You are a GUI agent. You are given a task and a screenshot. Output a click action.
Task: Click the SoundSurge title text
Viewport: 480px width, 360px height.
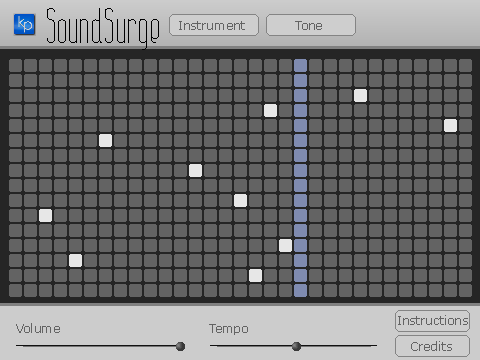(x=103, y=28)
